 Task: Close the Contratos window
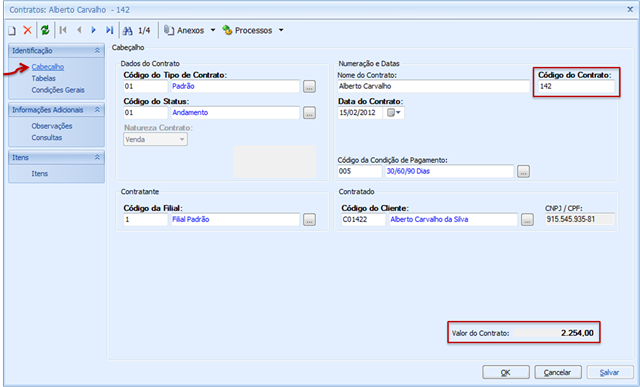tap(630, 9)
